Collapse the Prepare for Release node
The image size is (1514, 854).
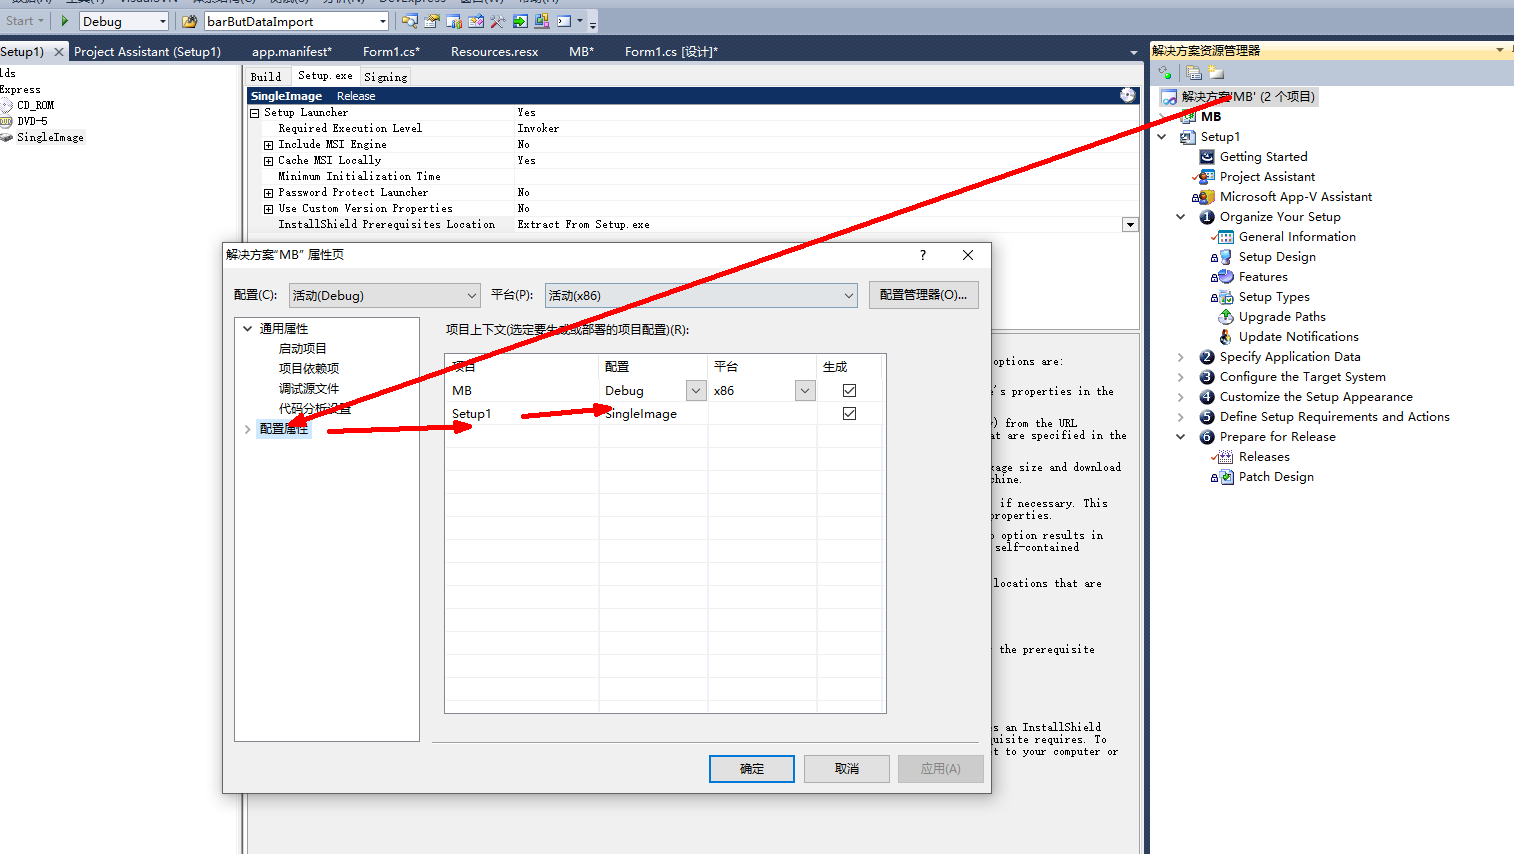click(1180, 437)
